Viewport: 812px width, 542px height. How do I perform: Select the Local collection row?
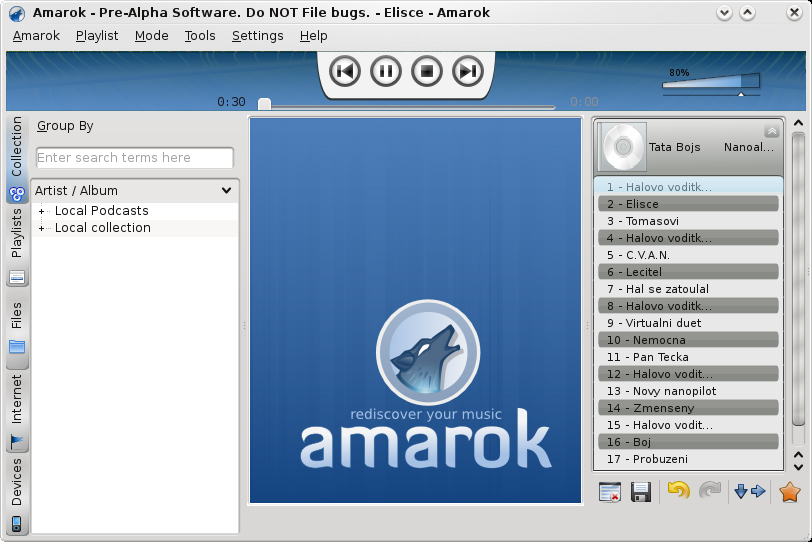point(135,228)
